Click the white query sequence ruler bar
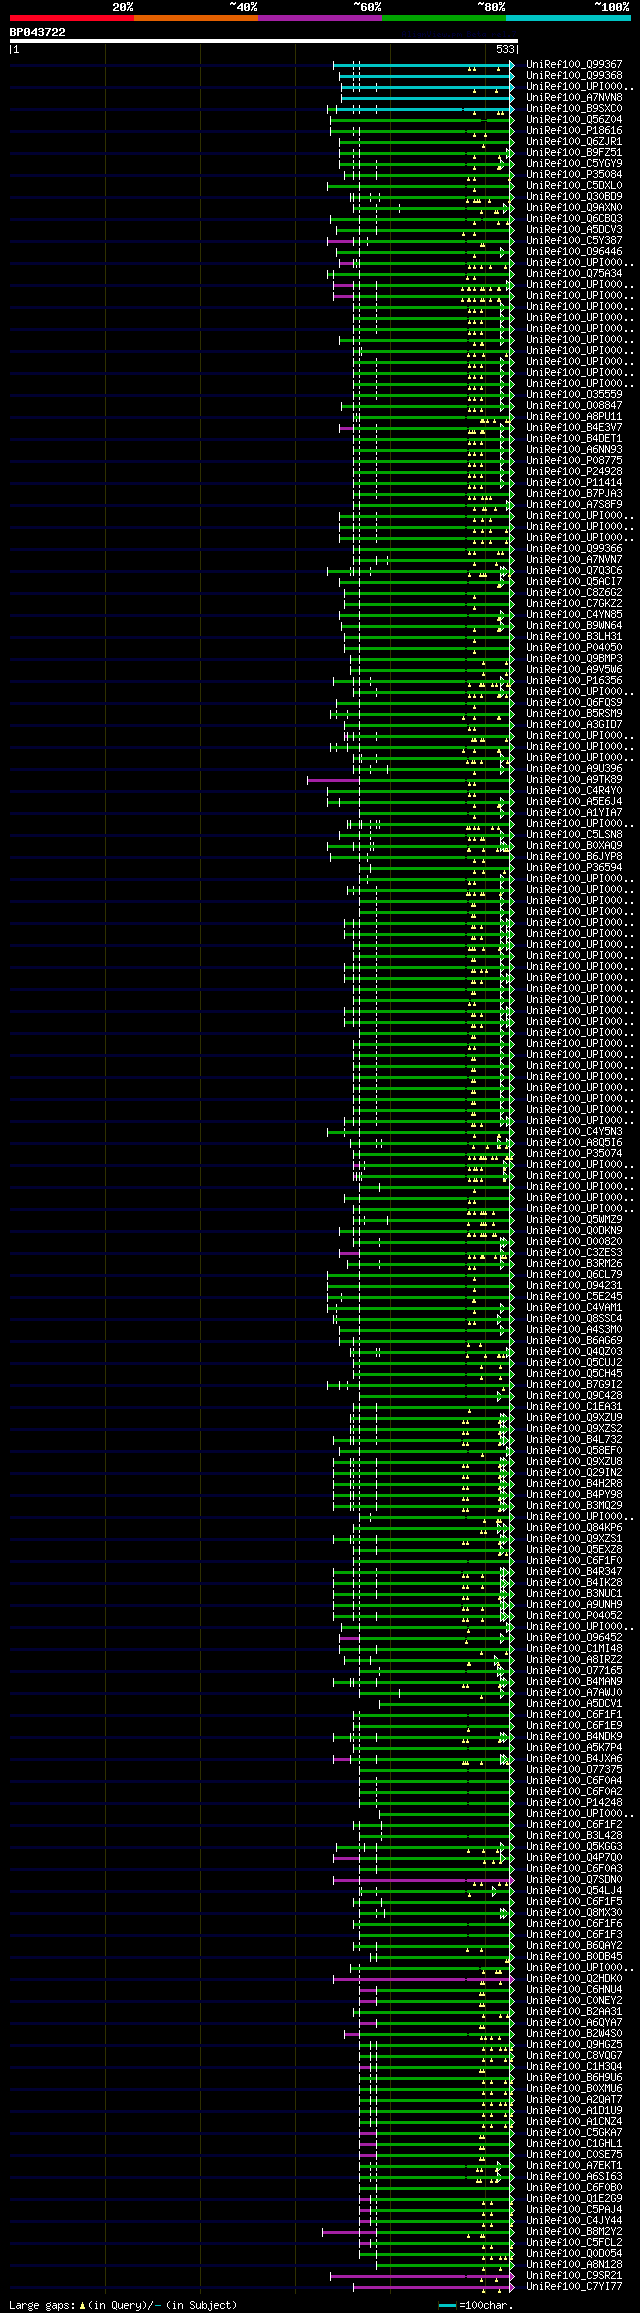 [263, 41]
